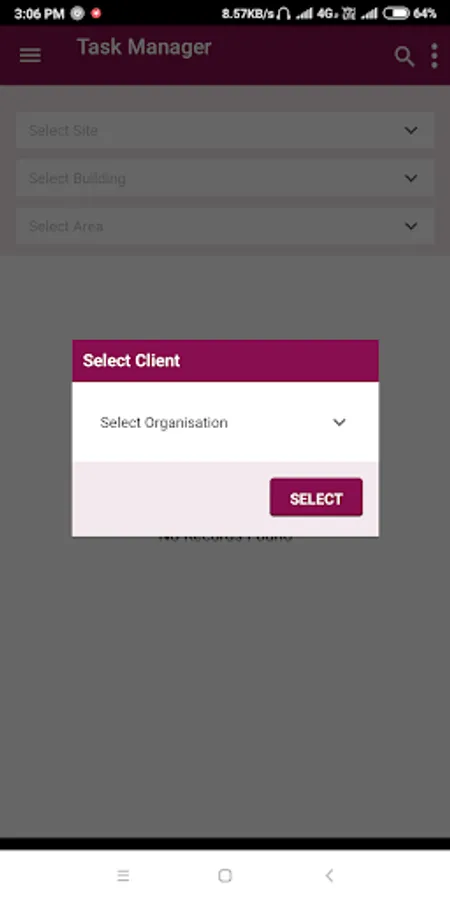Tap the red recording indicator in status bar
450x900 pixels.
tap(96, 13)
